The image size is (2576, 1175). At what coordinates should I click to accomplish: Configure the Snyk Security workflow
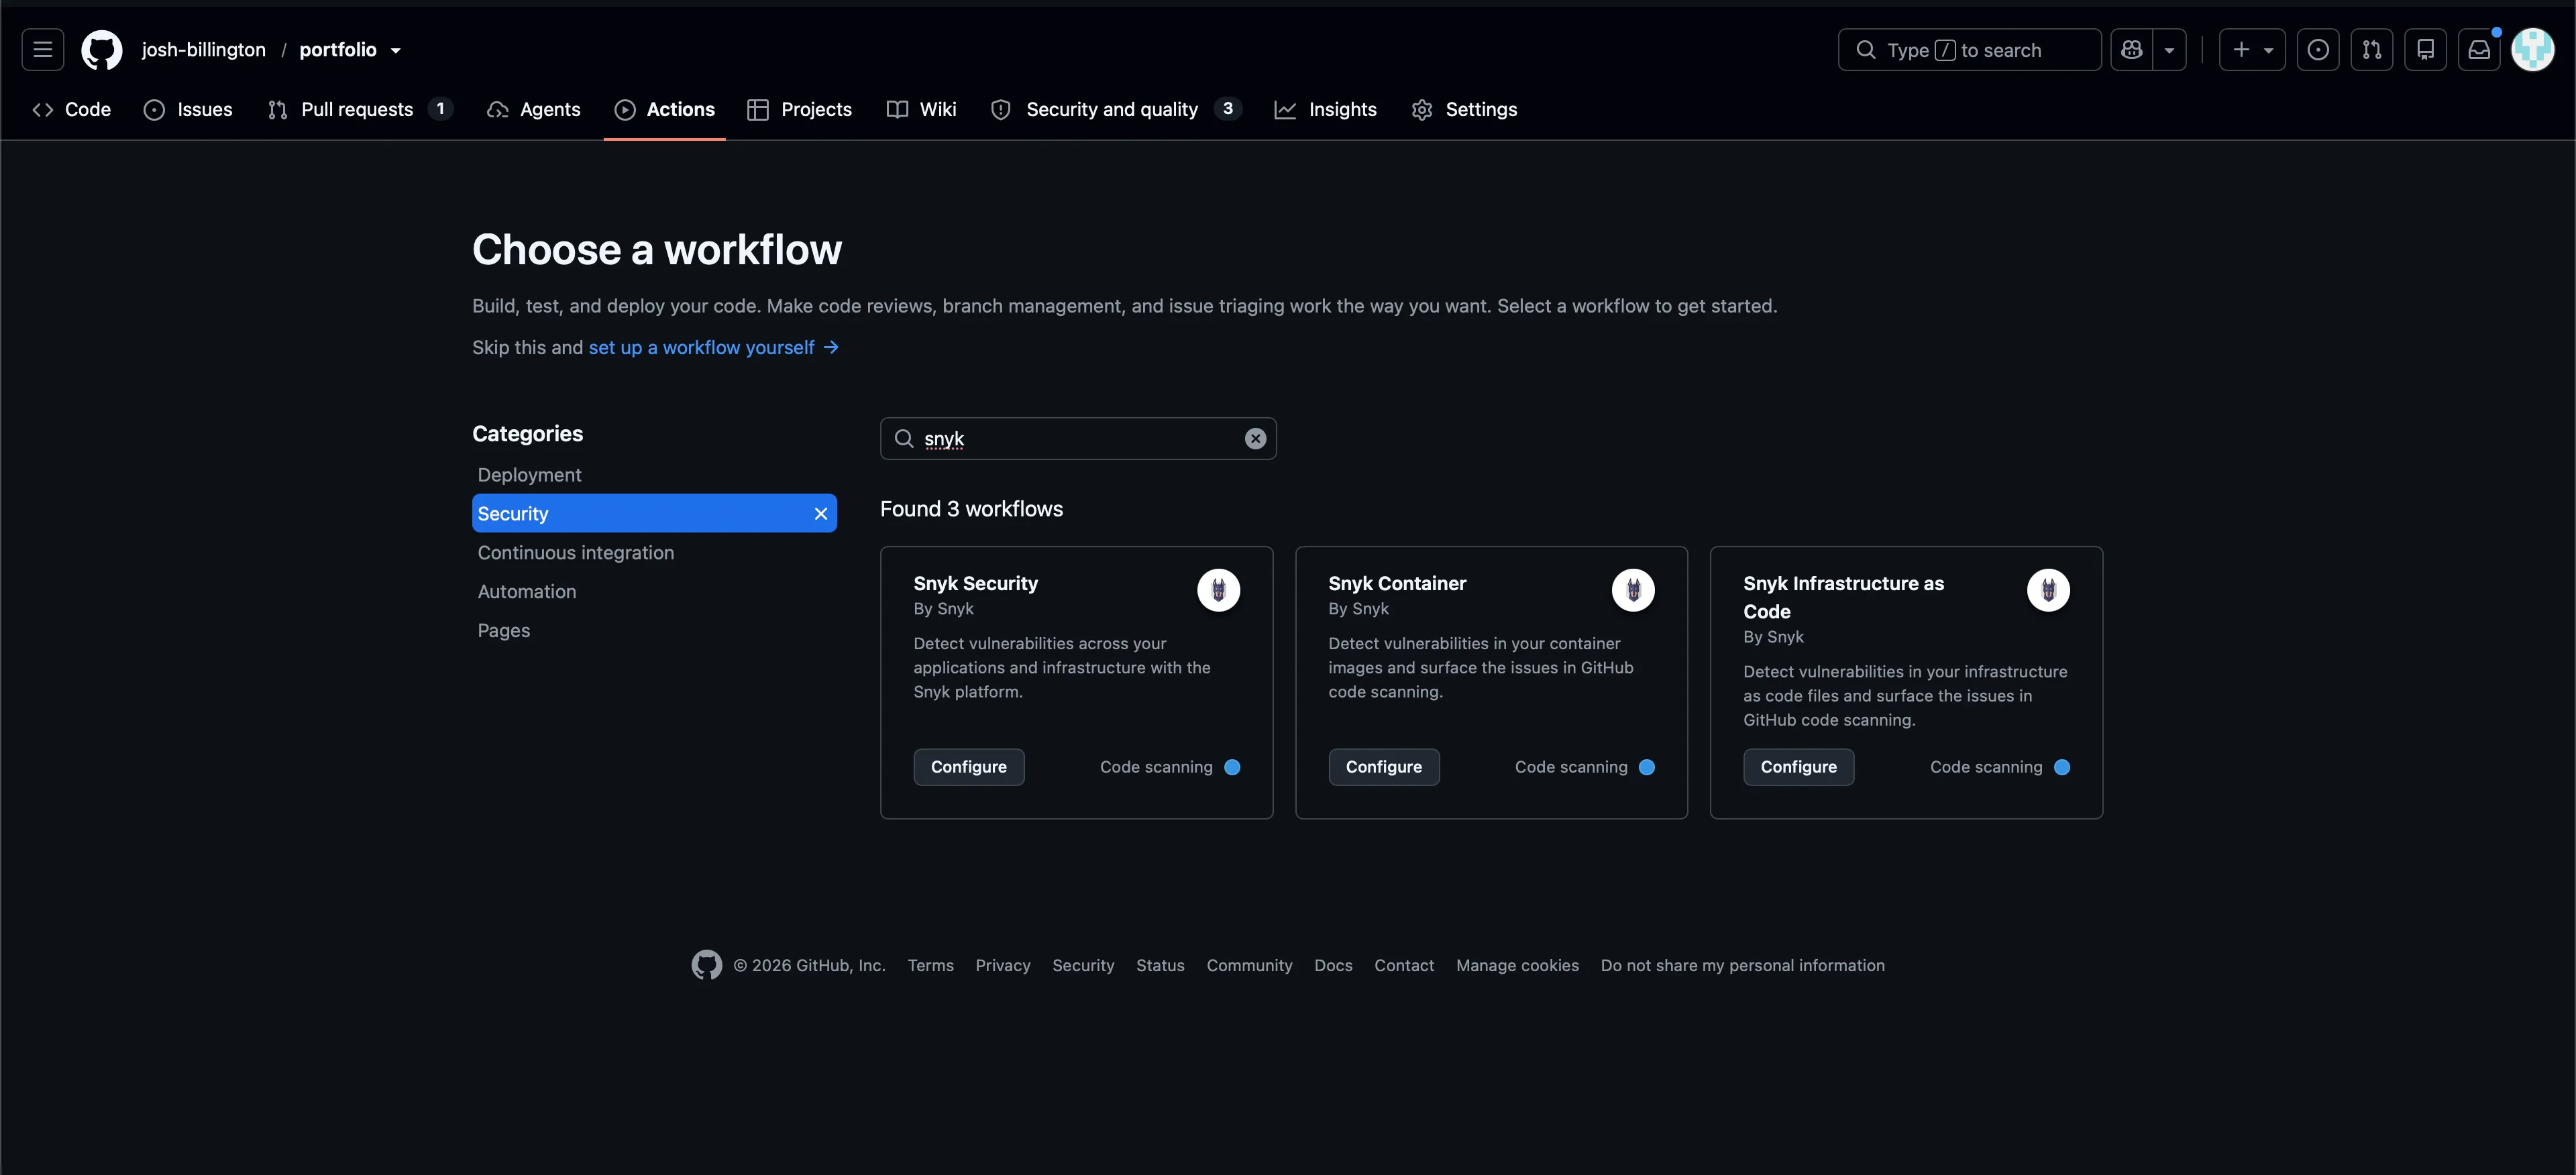click(x=968, y=766)
